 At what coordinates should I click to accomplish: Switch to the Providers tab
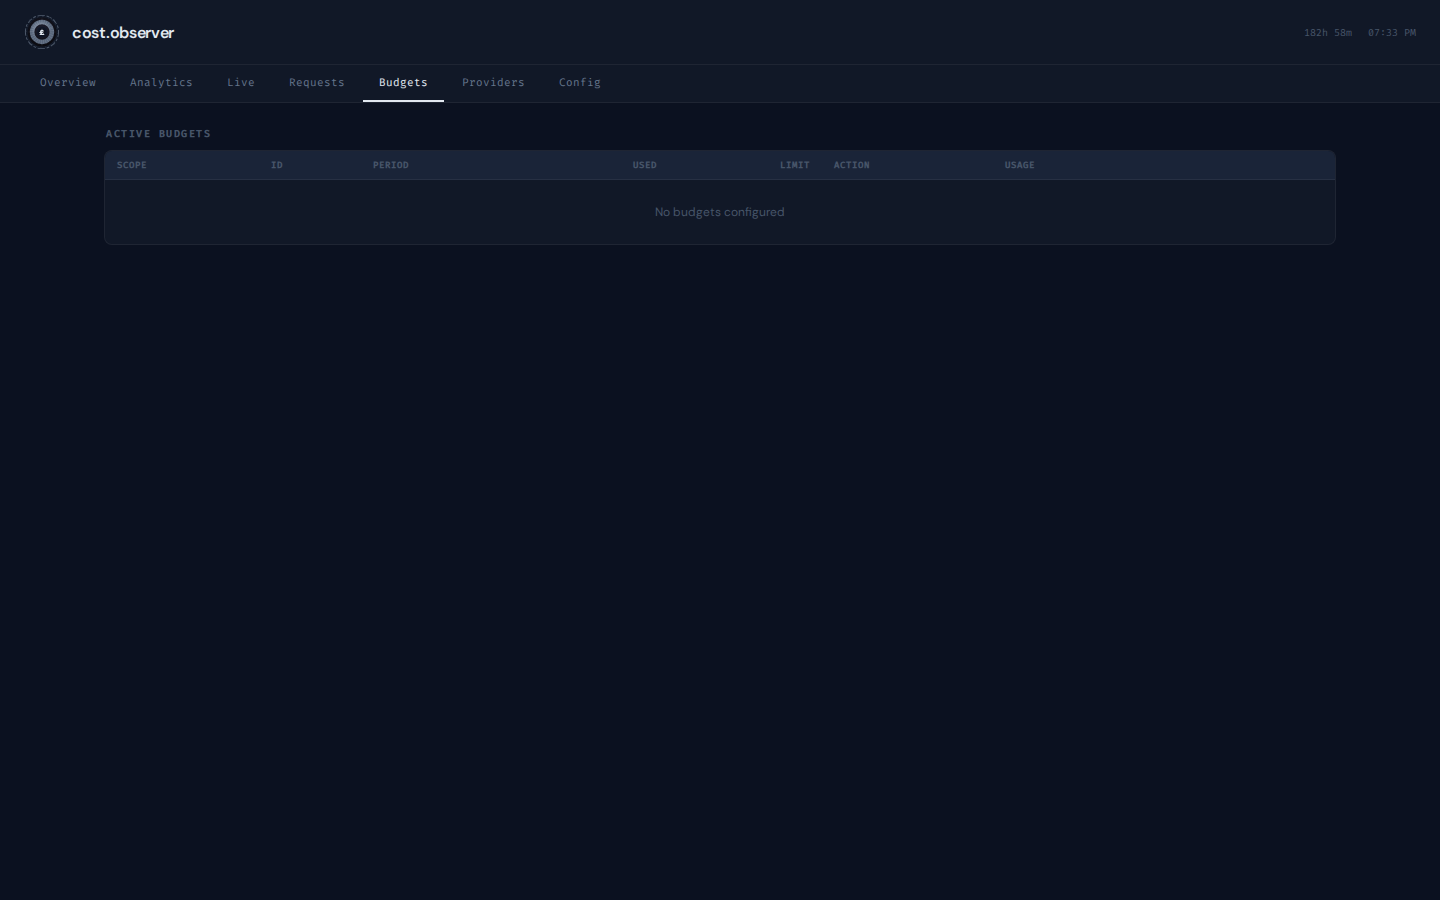click(x=493, y=83)
